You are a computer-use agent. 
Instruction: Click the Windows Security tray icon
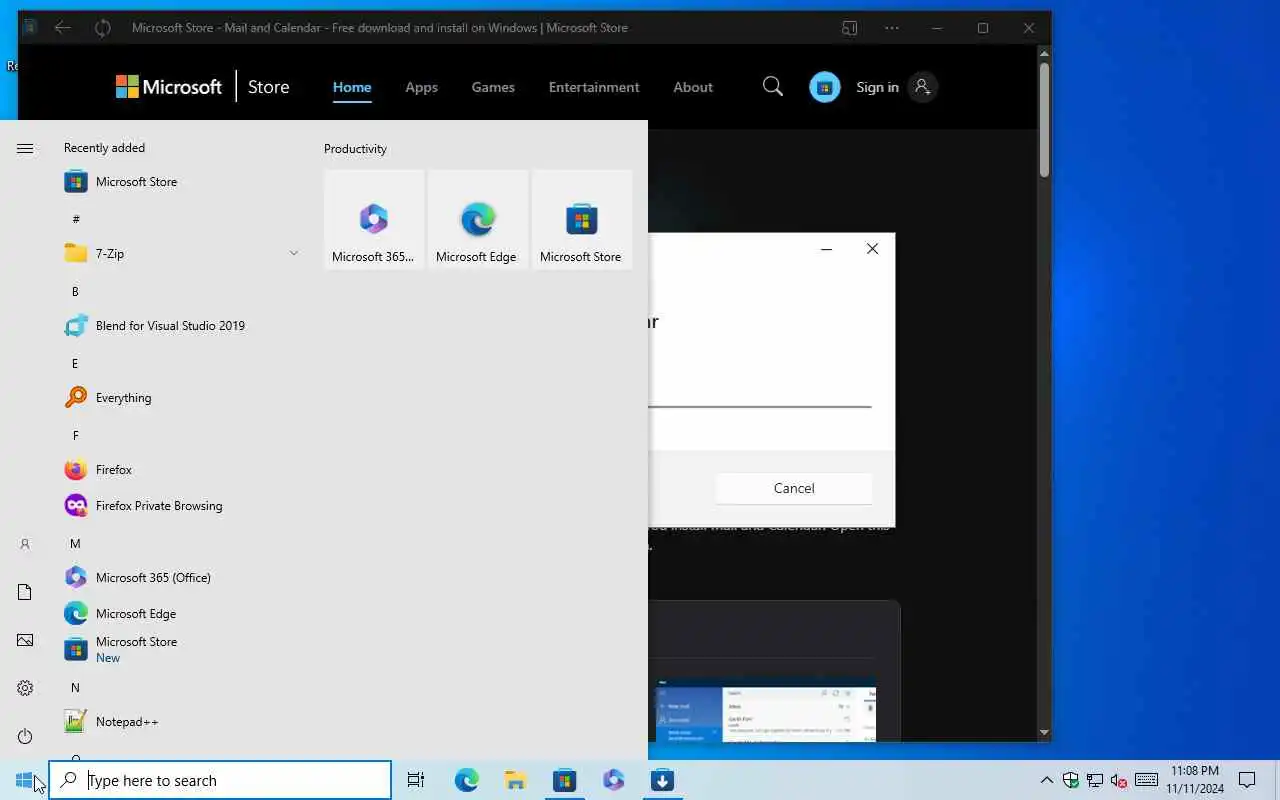1071,780
